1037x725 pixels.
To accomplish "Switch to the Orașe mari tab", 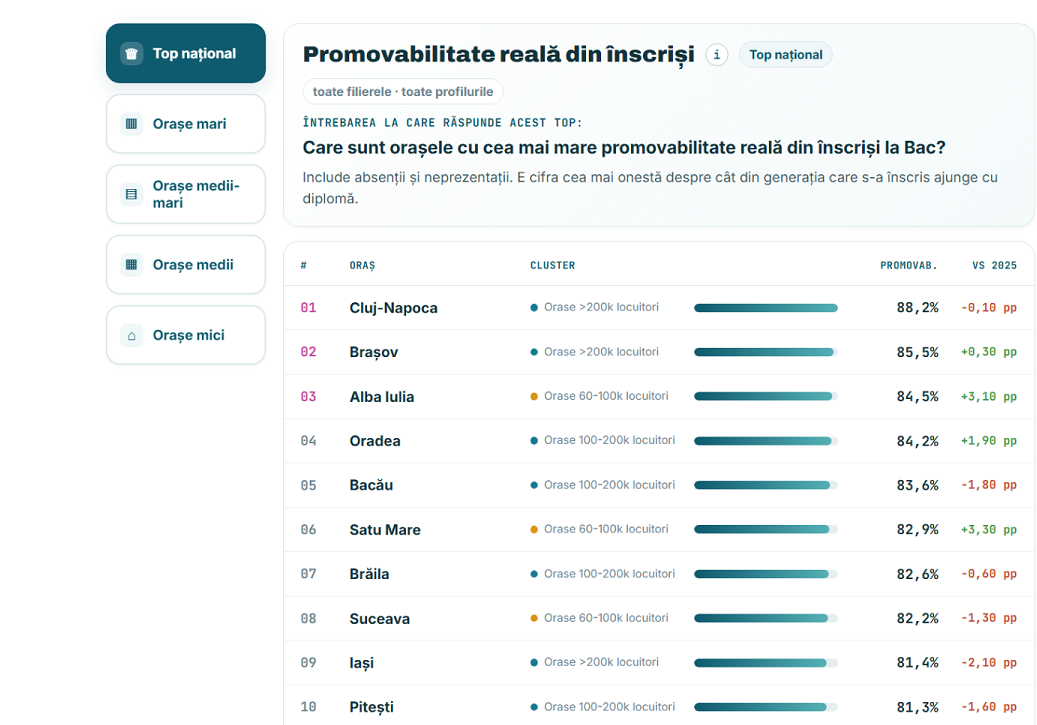I will tap(186, 124).
